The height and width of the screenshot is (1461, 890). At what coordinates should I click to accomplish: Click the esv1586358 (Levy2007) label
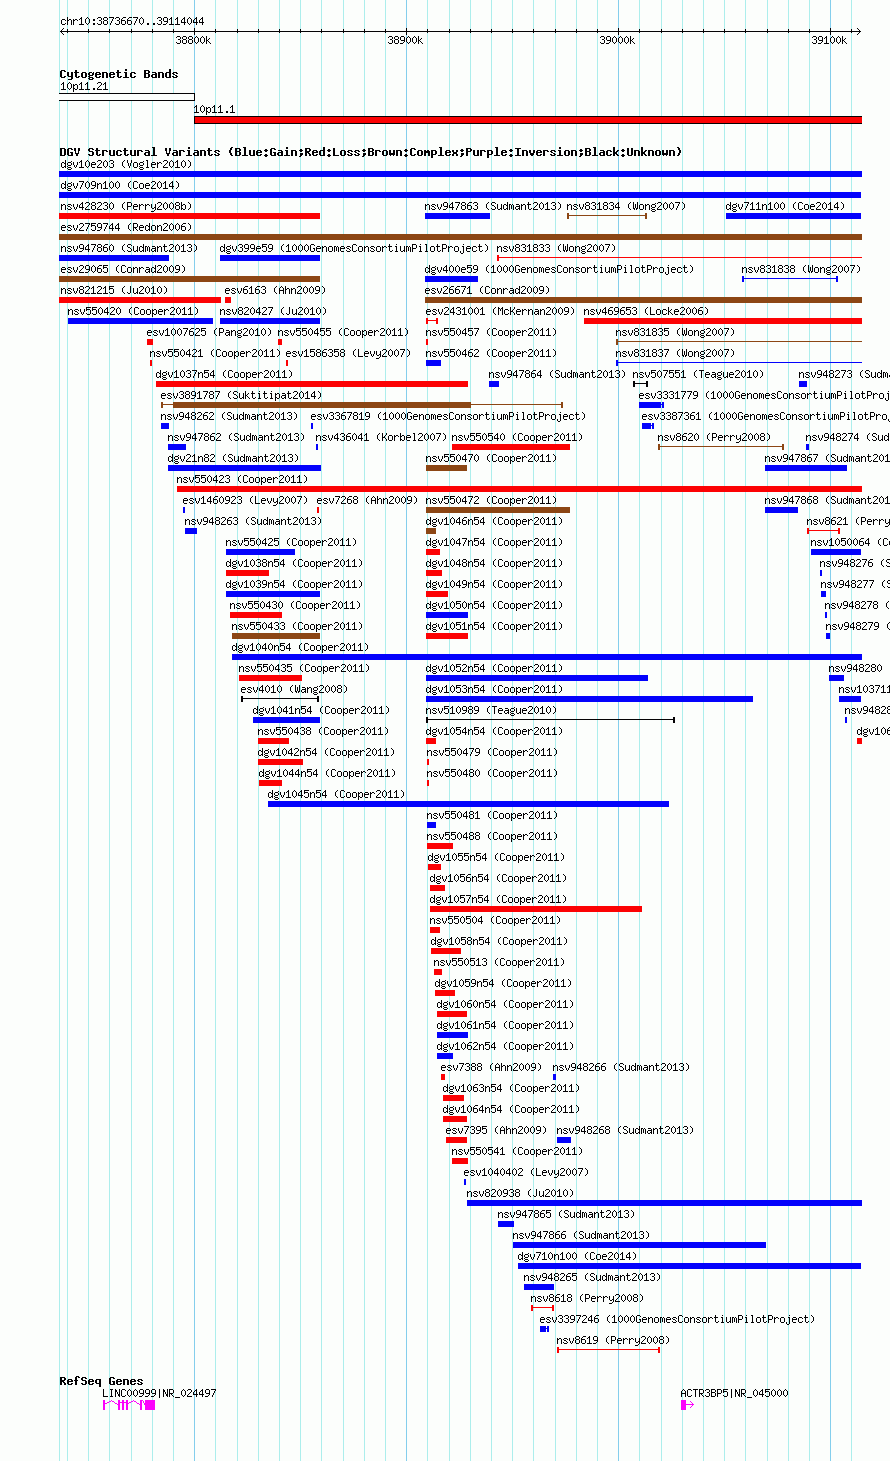[x=348, y=353]
